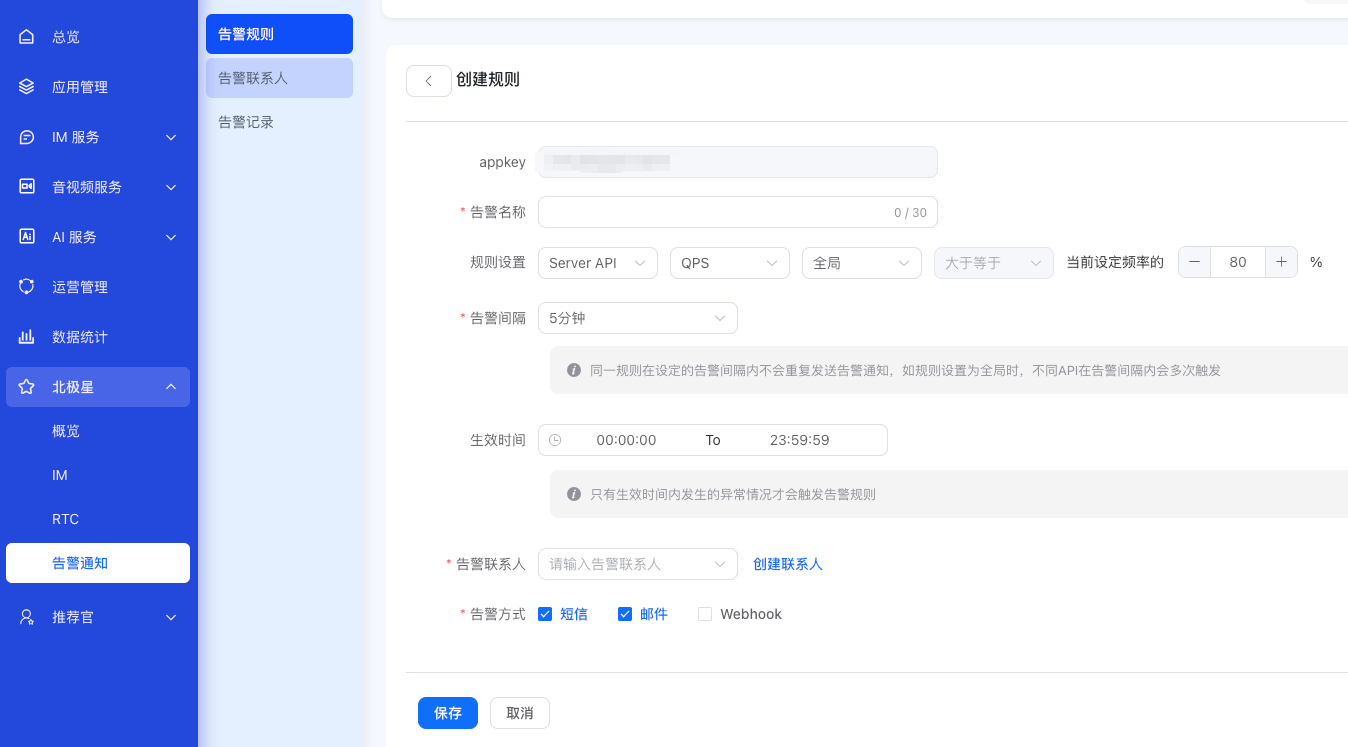This screenshot has height=747, width=1348.
Task: Increase the frequency percentage with plus button
Action: click(x=1281, y=262)
